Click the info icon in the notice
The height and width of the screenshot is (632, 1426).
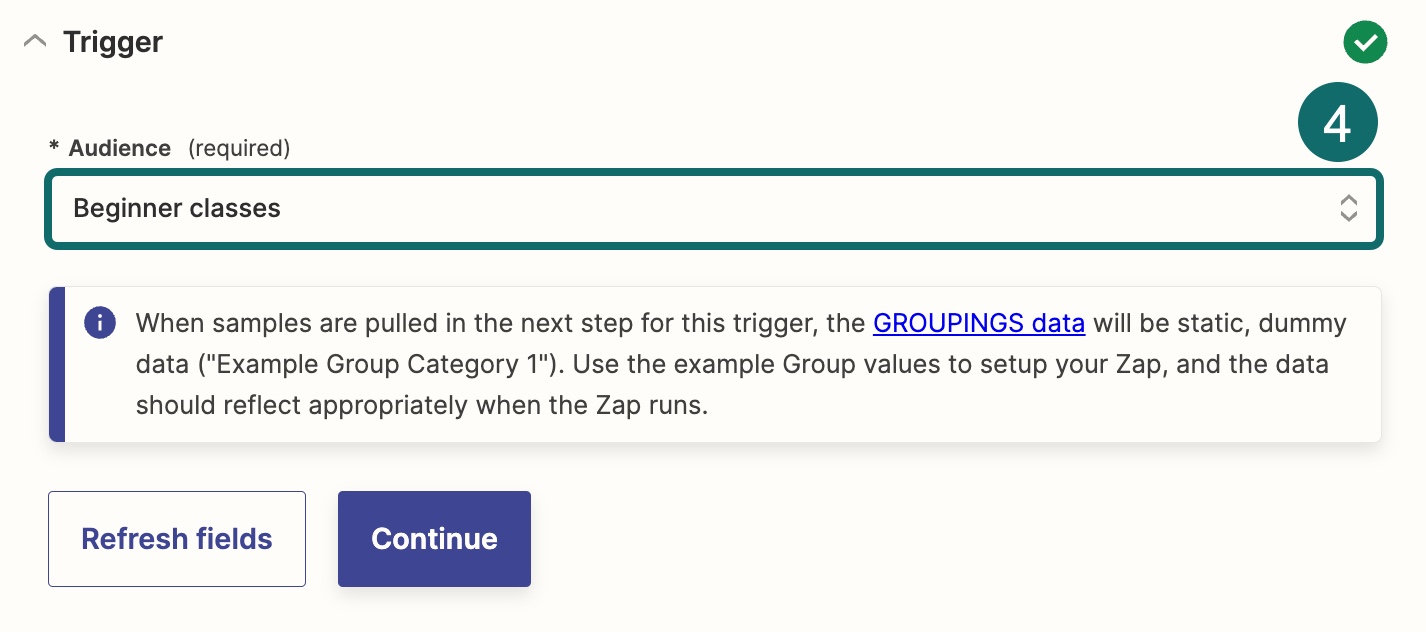pos(100,324)
